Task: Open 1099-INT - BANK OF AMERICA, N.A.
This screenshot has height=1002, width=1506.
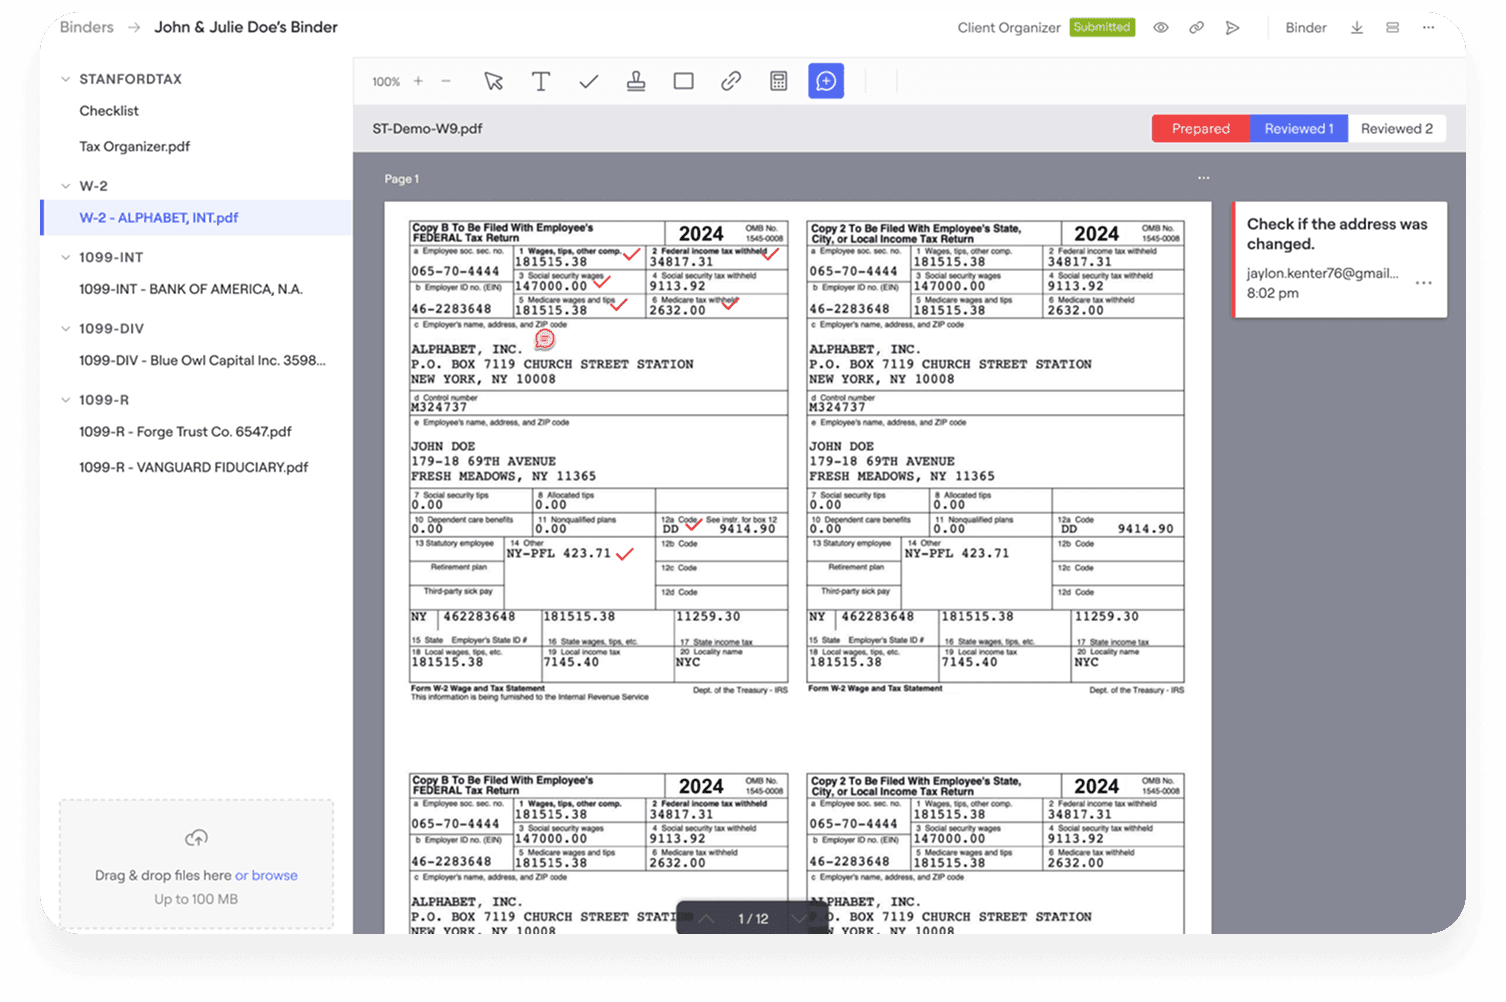Action: click(x=191, y=289)
